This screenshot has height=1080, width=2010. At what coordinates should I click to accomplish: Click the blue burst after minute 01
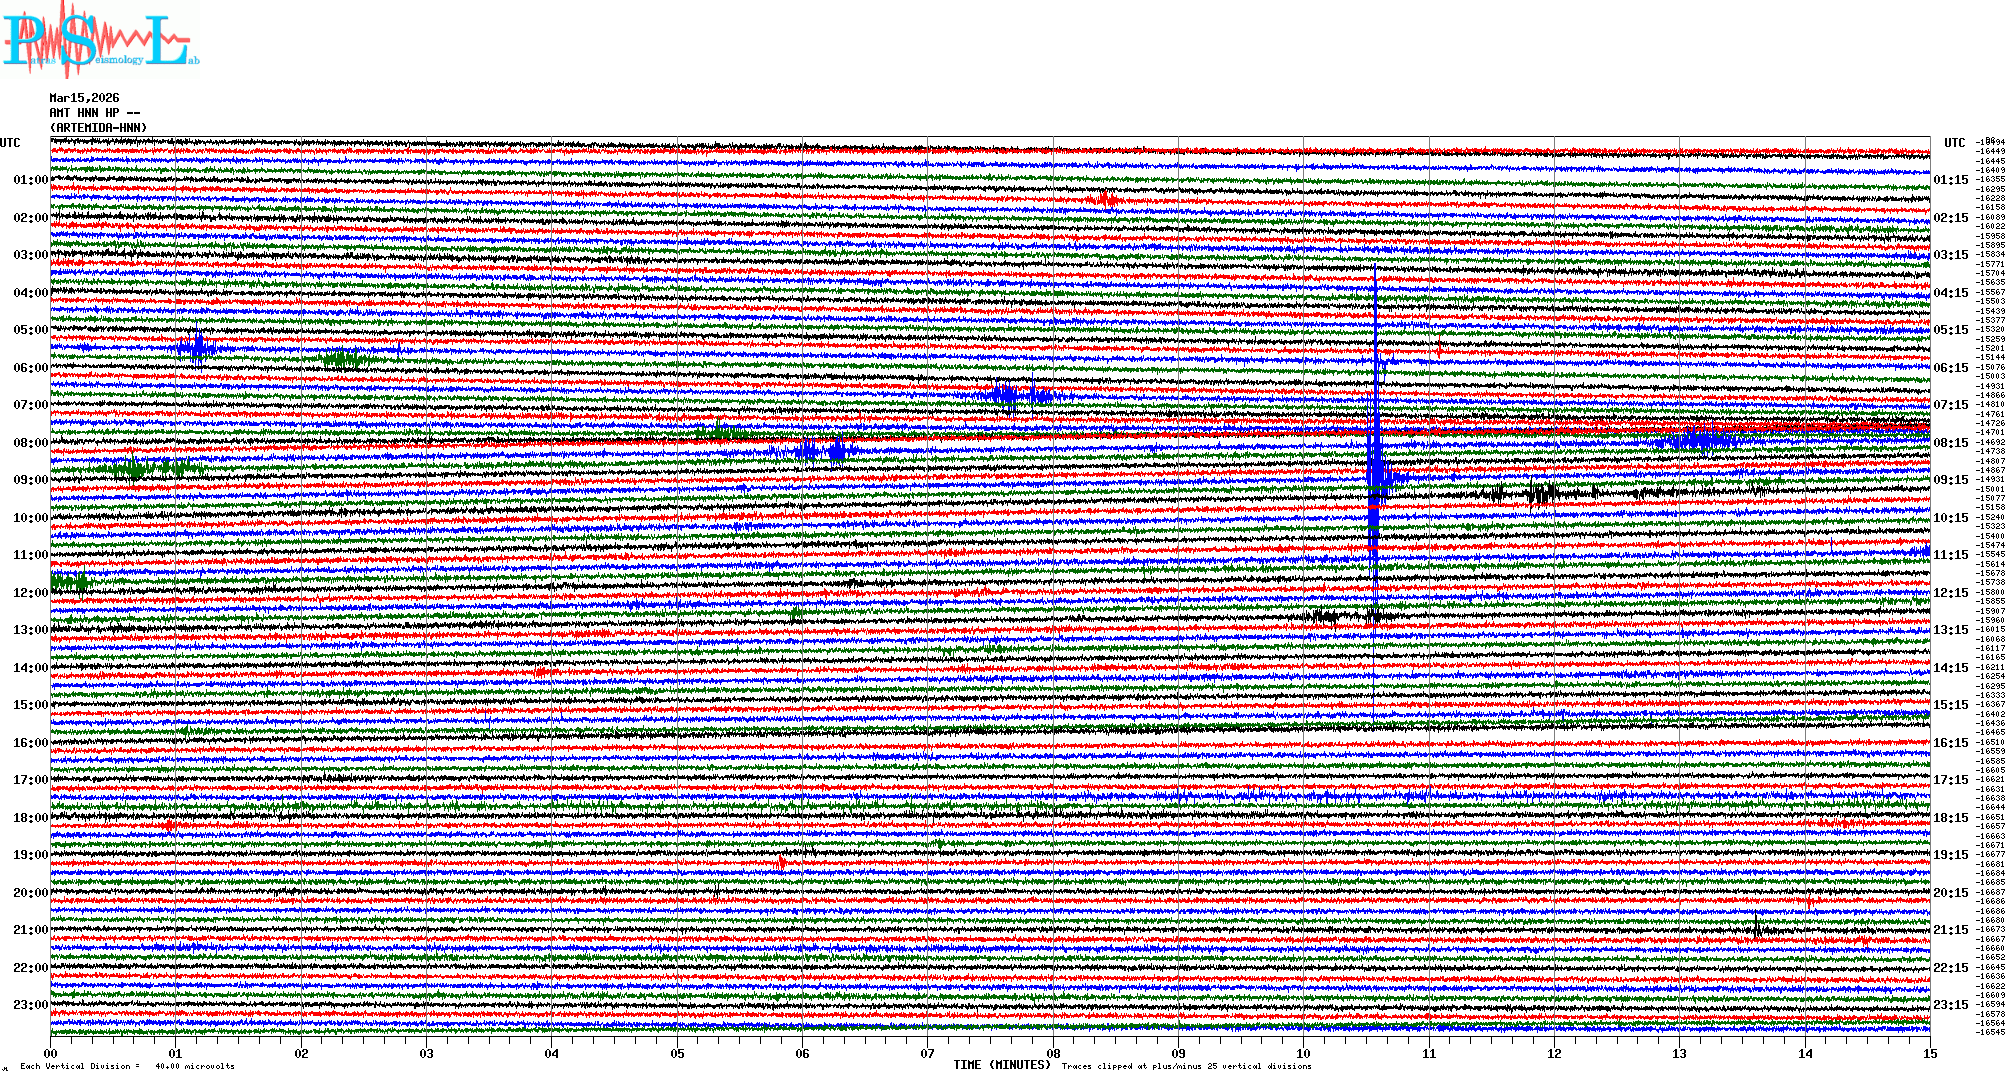click(198, 347)
